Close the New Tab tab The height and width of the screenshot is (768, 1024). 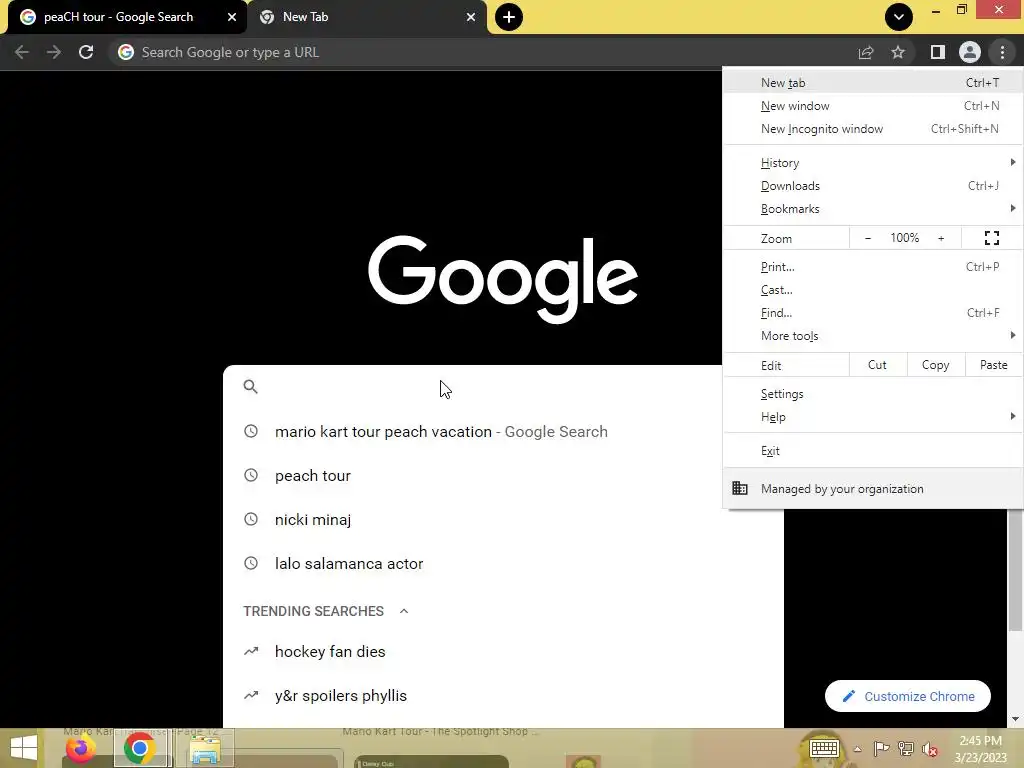(471, 17)
